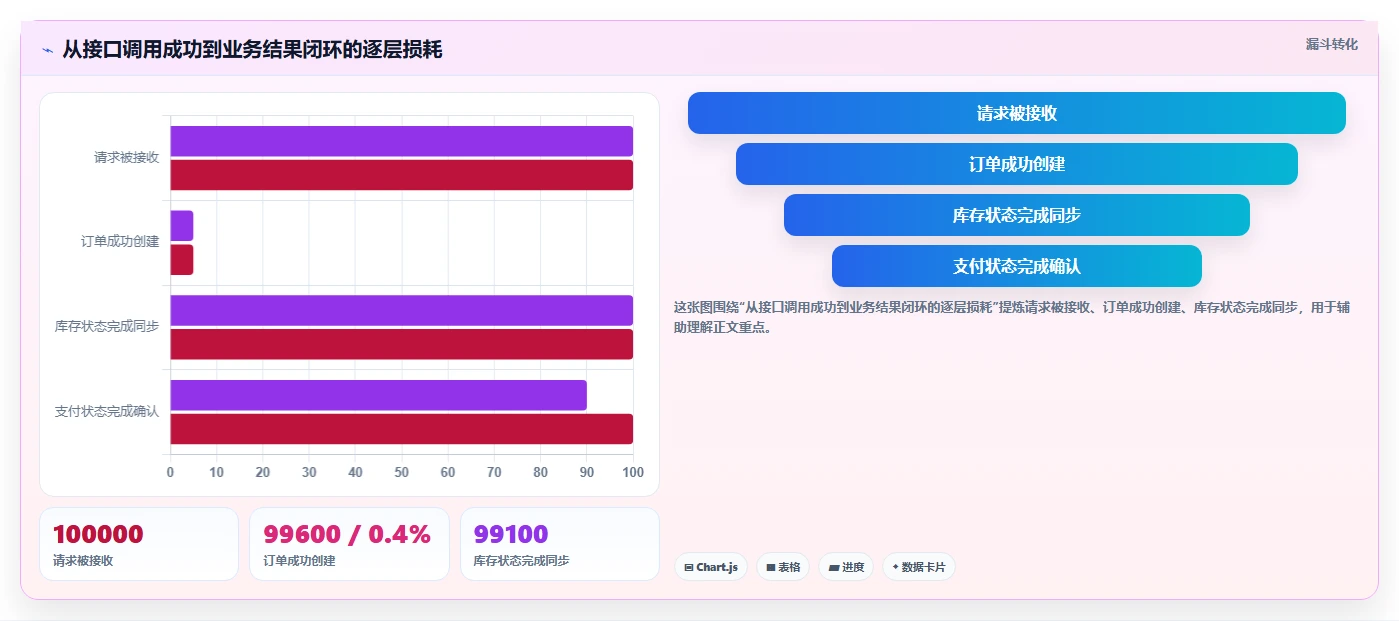Image resolution: width=1399 pixels, height=621 pixels.
Task: Click the short purple bar for 订单成功创建
Action: coord(181,226)
